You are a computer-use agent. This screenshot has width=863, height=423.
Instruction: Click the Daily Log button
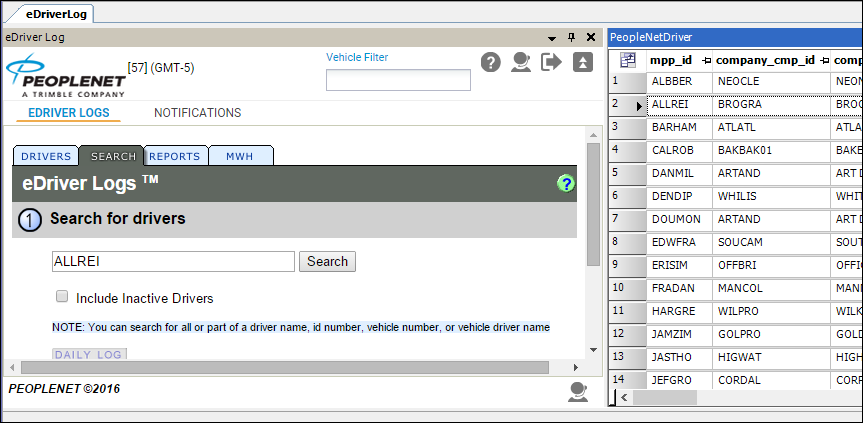pos(89,354)
